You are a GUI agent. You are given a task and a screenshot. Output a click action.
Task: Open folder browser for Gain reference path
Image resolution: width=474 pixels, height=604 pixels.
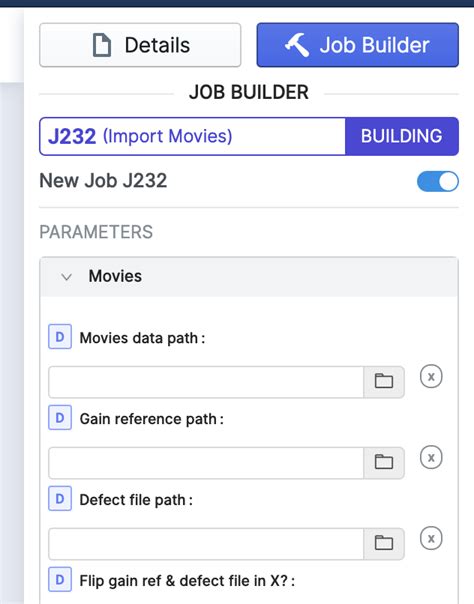coord(384,463)
